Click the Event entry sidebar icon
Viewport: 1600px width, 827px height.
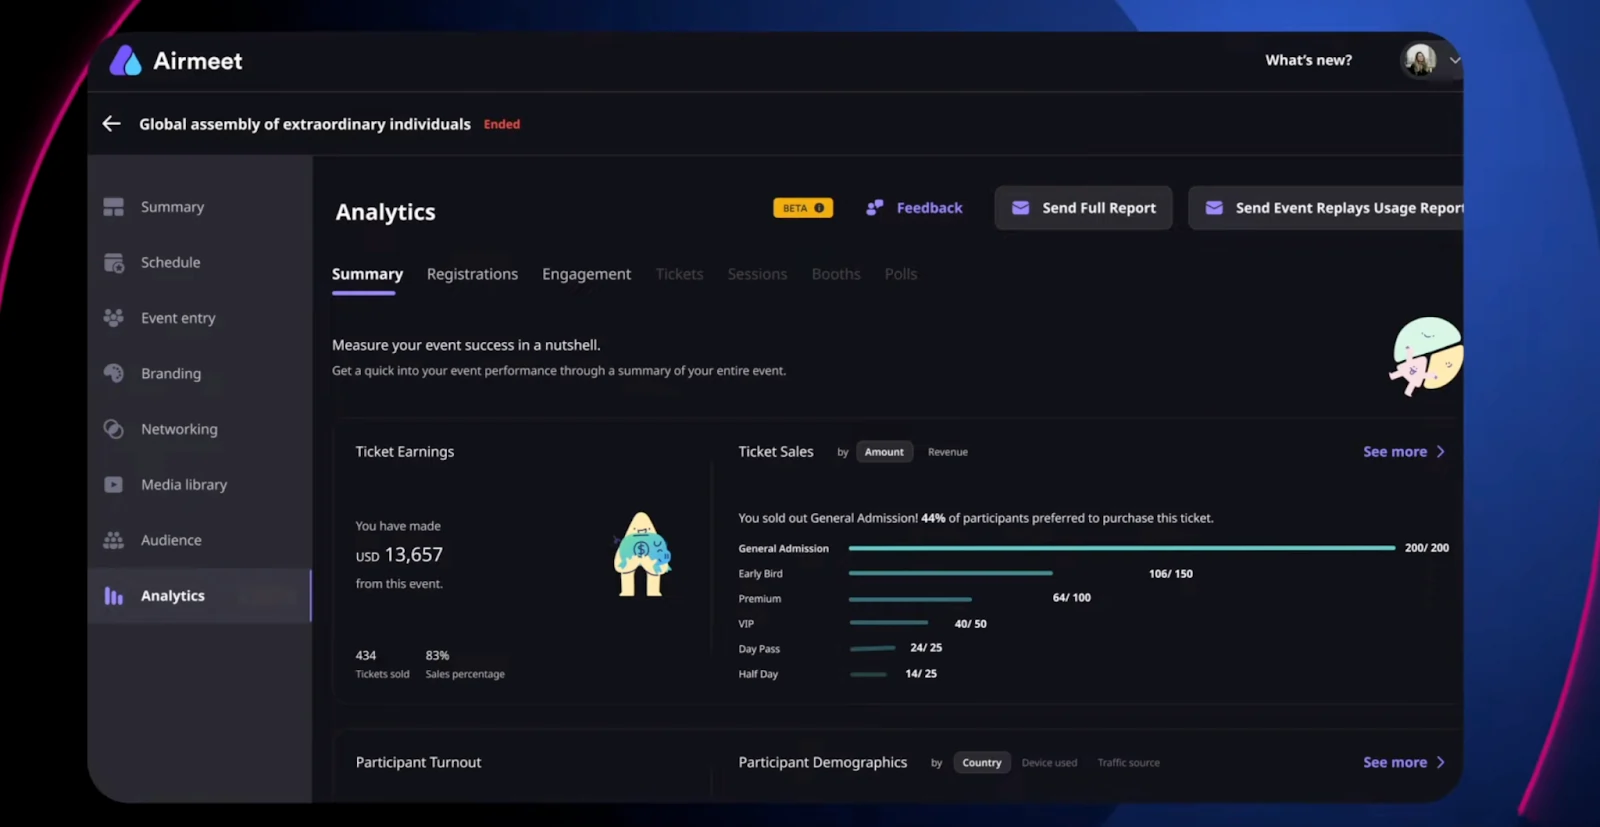(x=114, y=318)
